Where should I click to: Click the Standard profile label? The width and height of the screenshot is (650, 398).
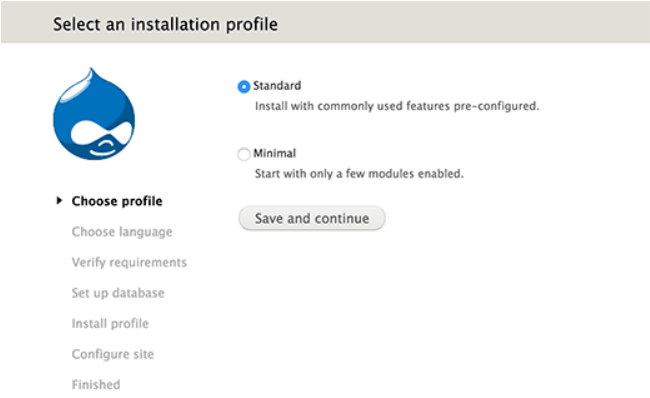(x=277, y=86)
